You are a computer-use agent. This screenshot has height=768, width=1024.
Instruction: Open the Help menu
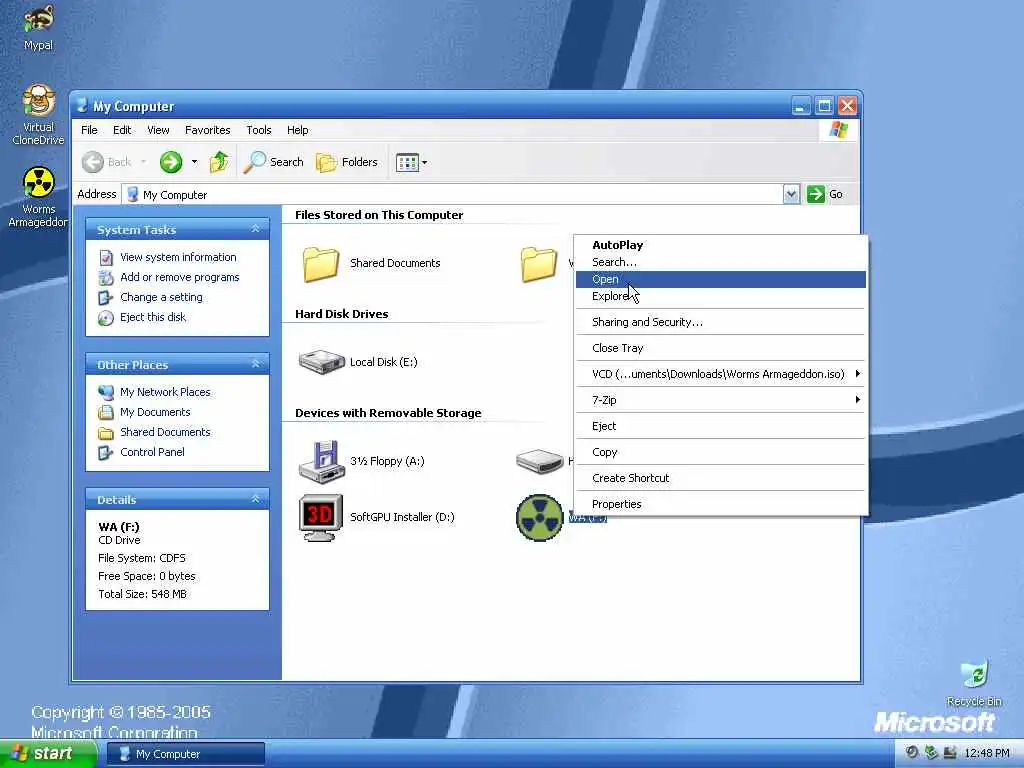tap(297, 130)
